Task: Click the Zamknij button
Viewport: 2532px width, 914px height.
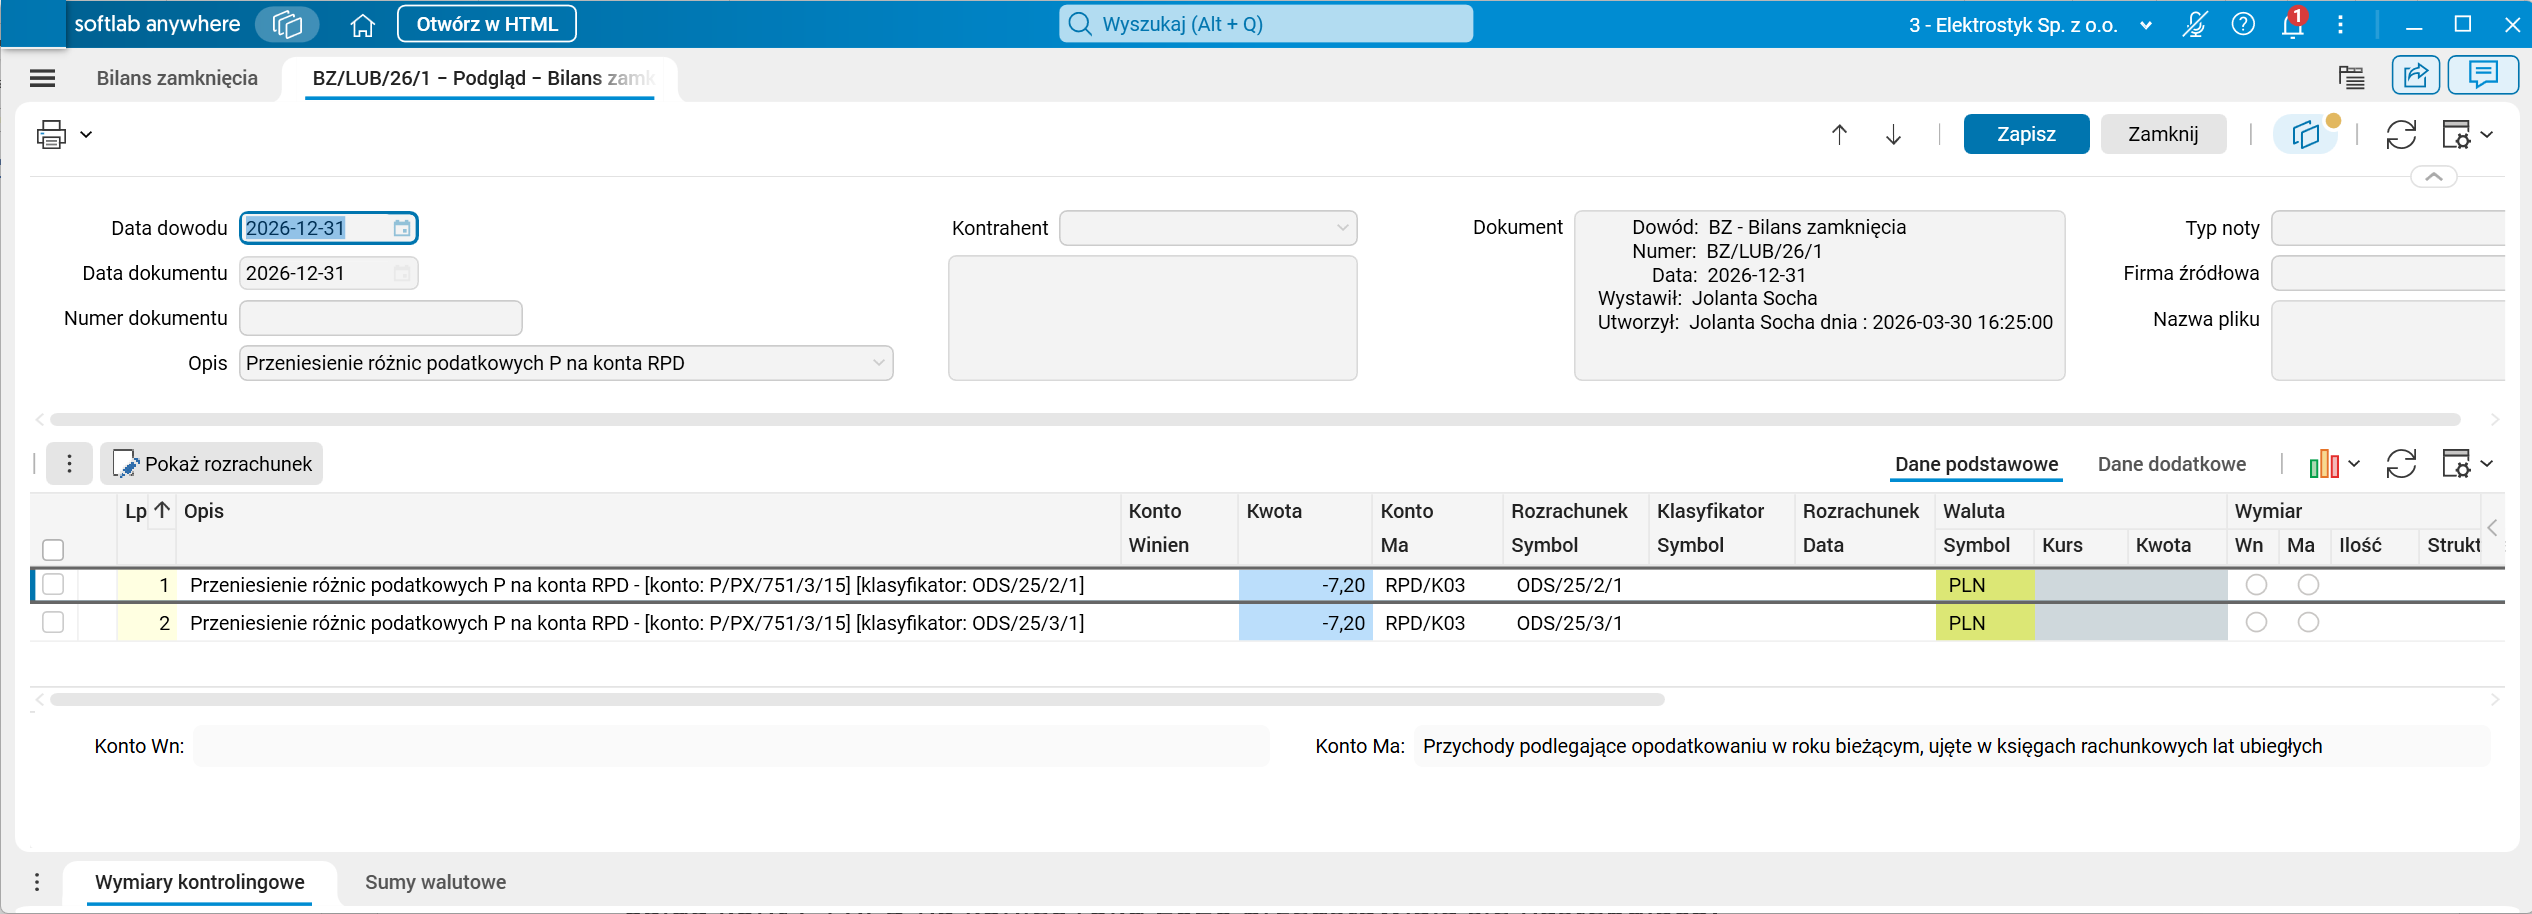Action: point(2163,134)
